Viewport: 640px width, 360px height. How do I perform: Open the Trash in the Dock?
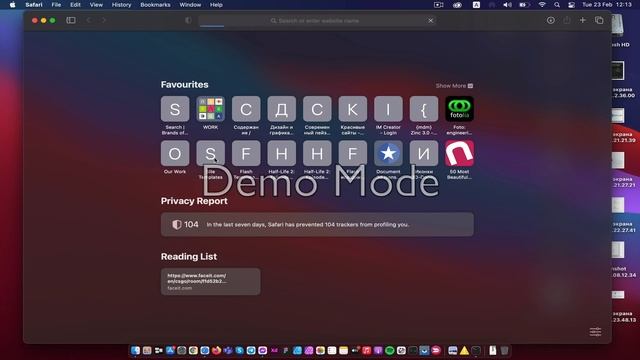pos(504,350)
